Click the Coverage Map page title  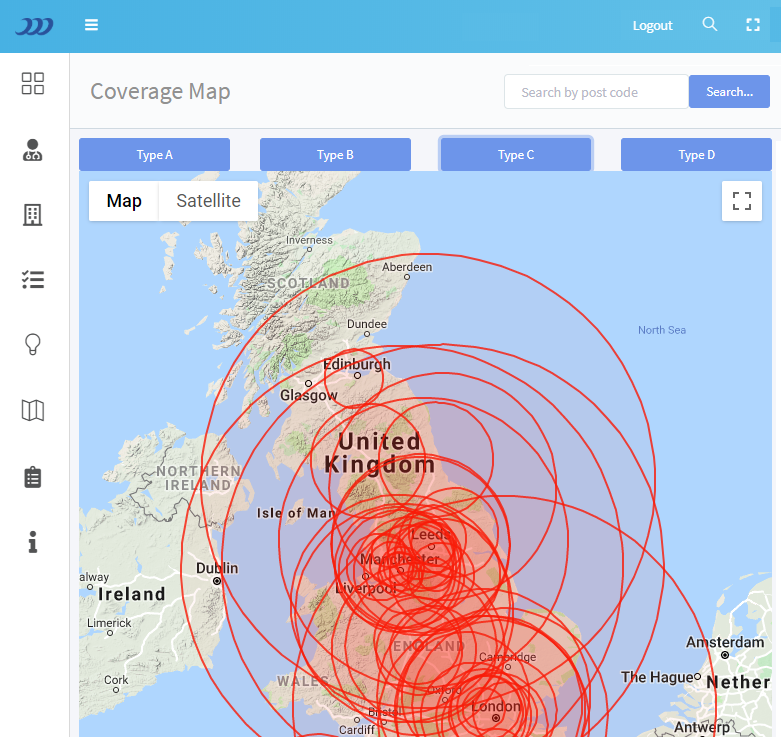pos(160,92)
